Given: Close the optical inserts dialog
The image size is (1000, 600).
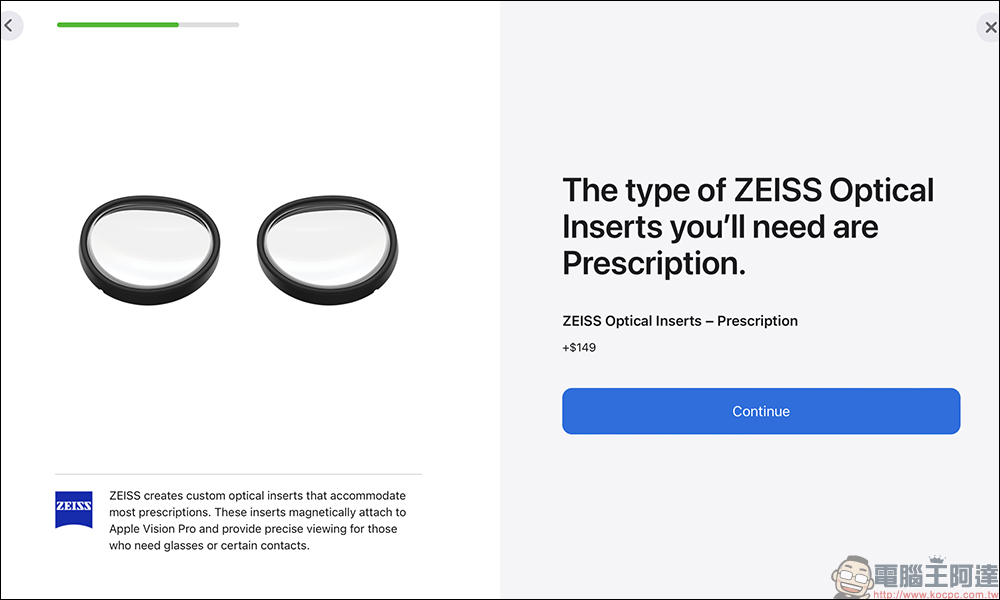Looking at the screenshot, I should click(x=990, y=27).
